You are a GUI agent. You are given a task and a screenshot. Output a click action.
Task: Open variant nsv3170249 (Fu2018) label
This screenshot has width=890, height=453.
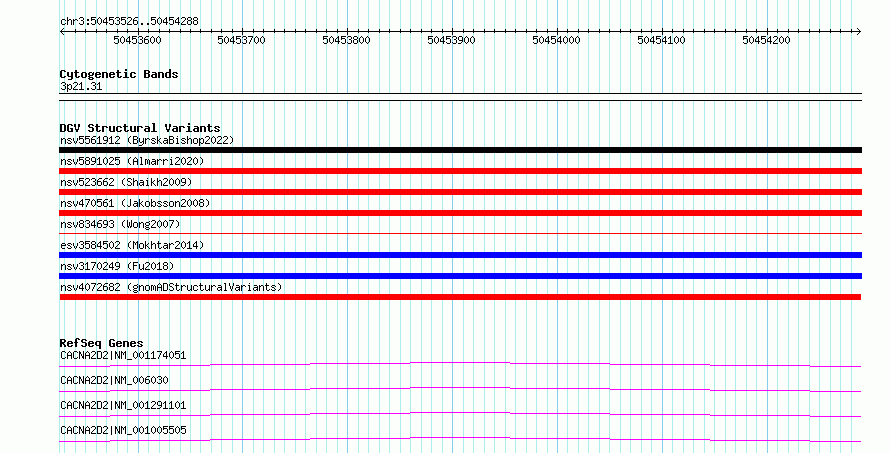[x=117, y=266]
